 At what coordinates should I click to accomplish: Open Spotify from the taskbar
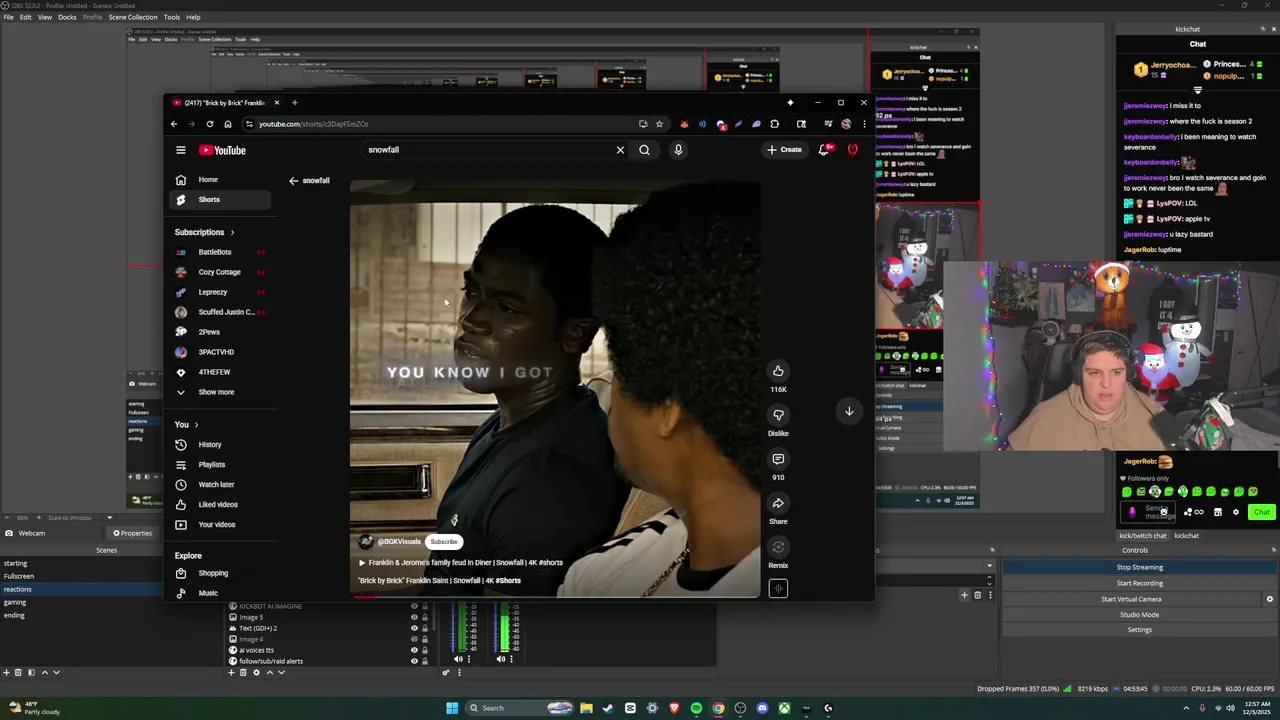coord(696,708)
